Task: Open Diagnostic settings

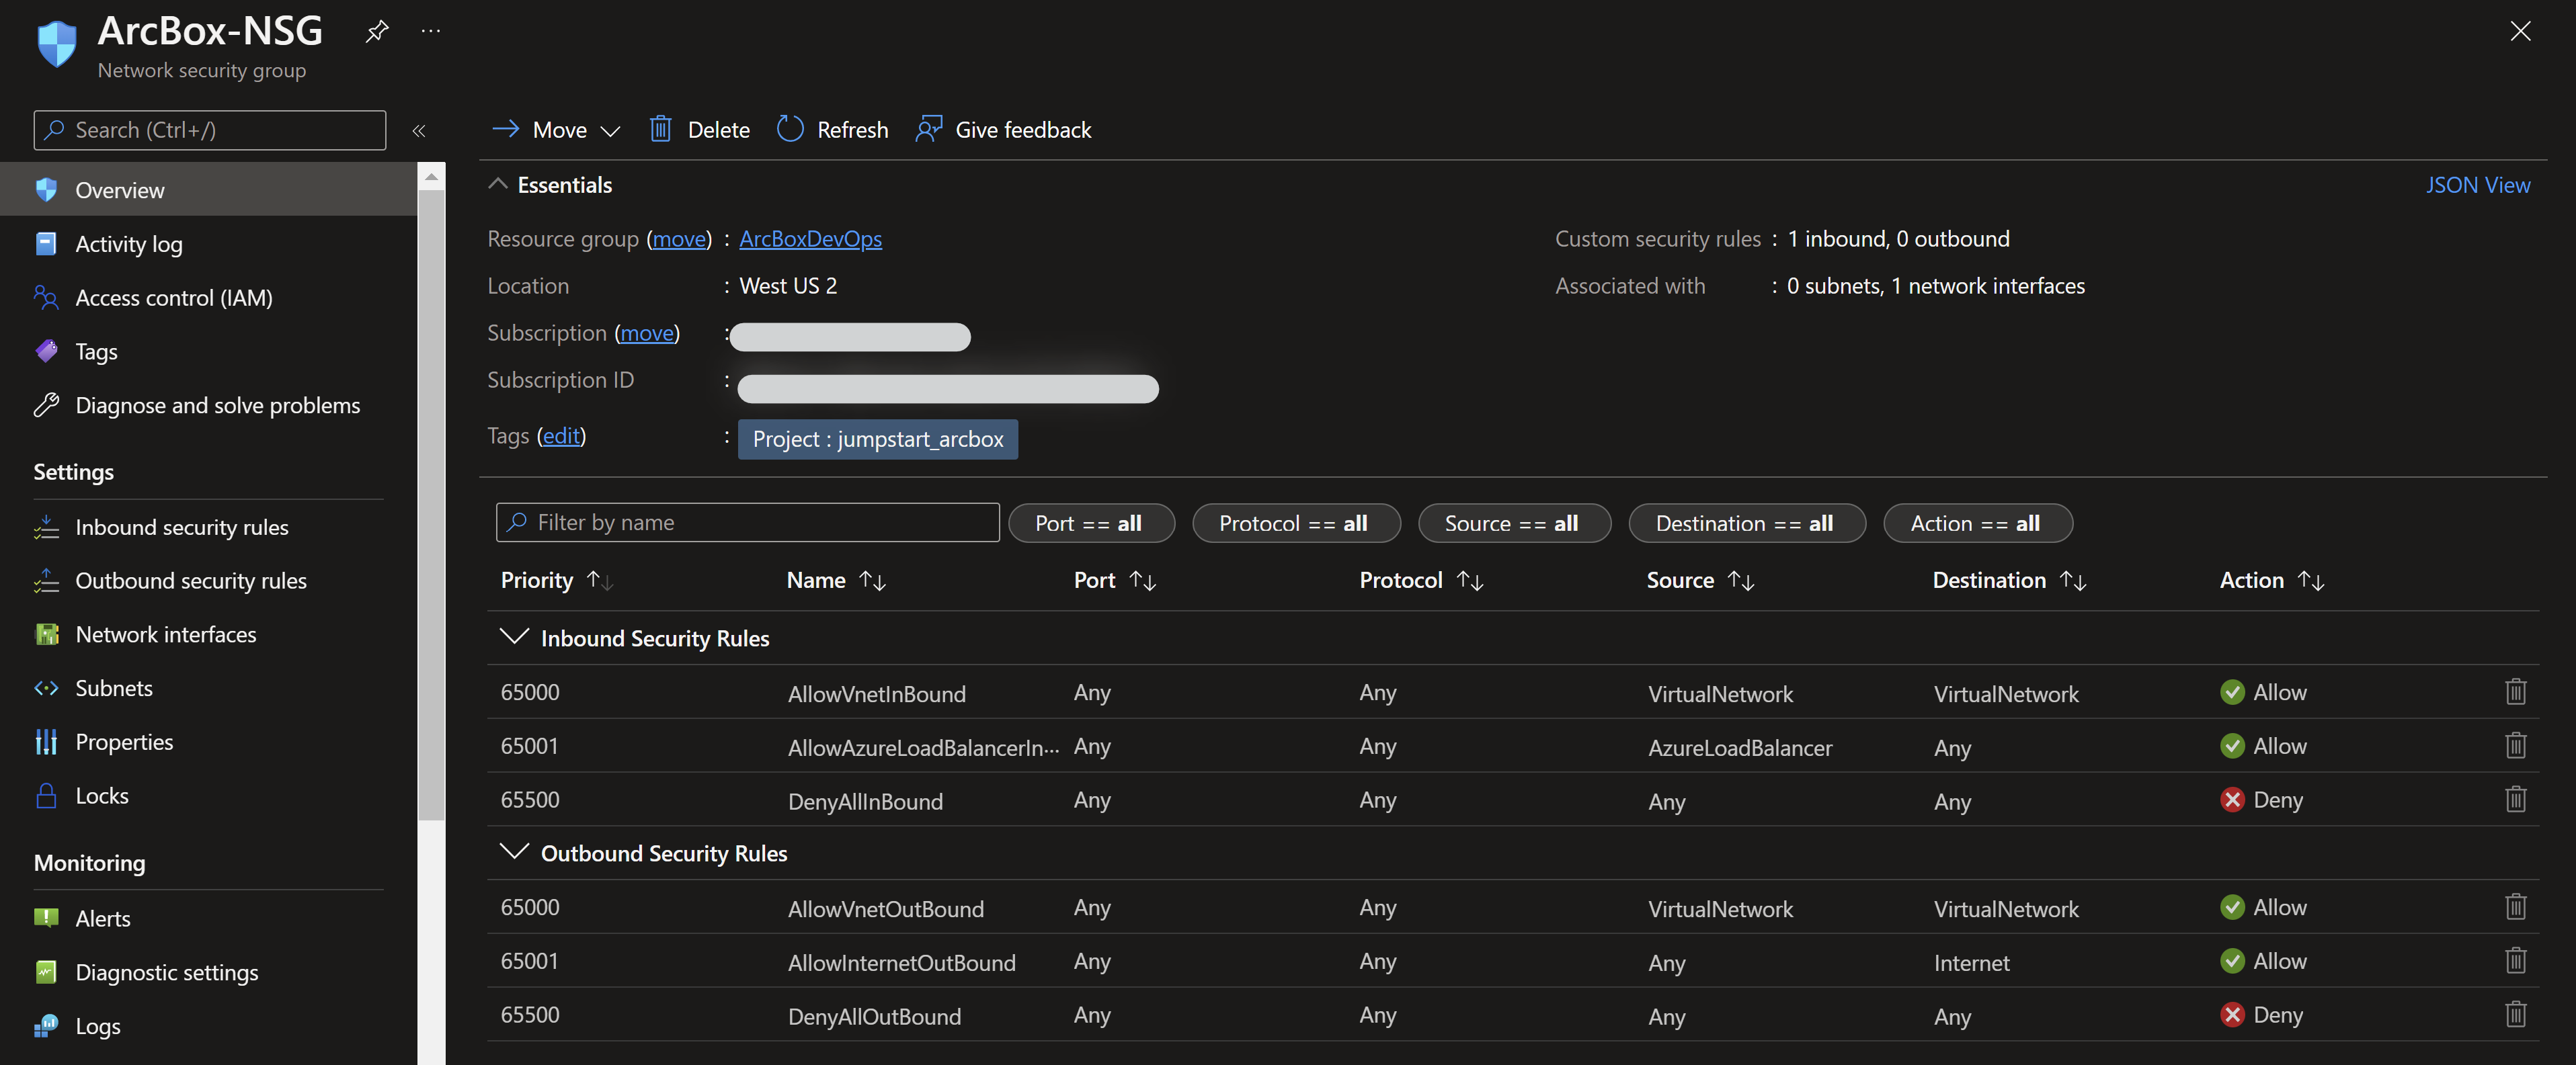Action: [208, 972]
